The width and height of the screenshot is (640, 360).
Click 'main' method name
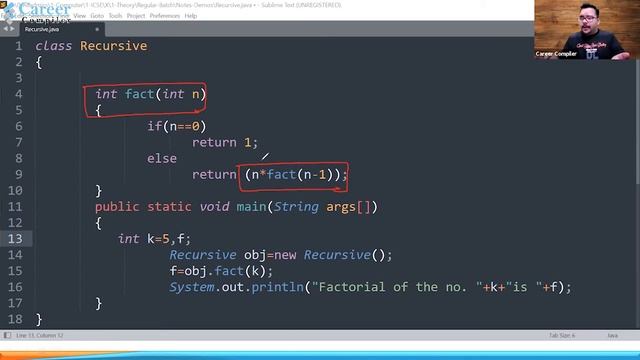[251, 207]
